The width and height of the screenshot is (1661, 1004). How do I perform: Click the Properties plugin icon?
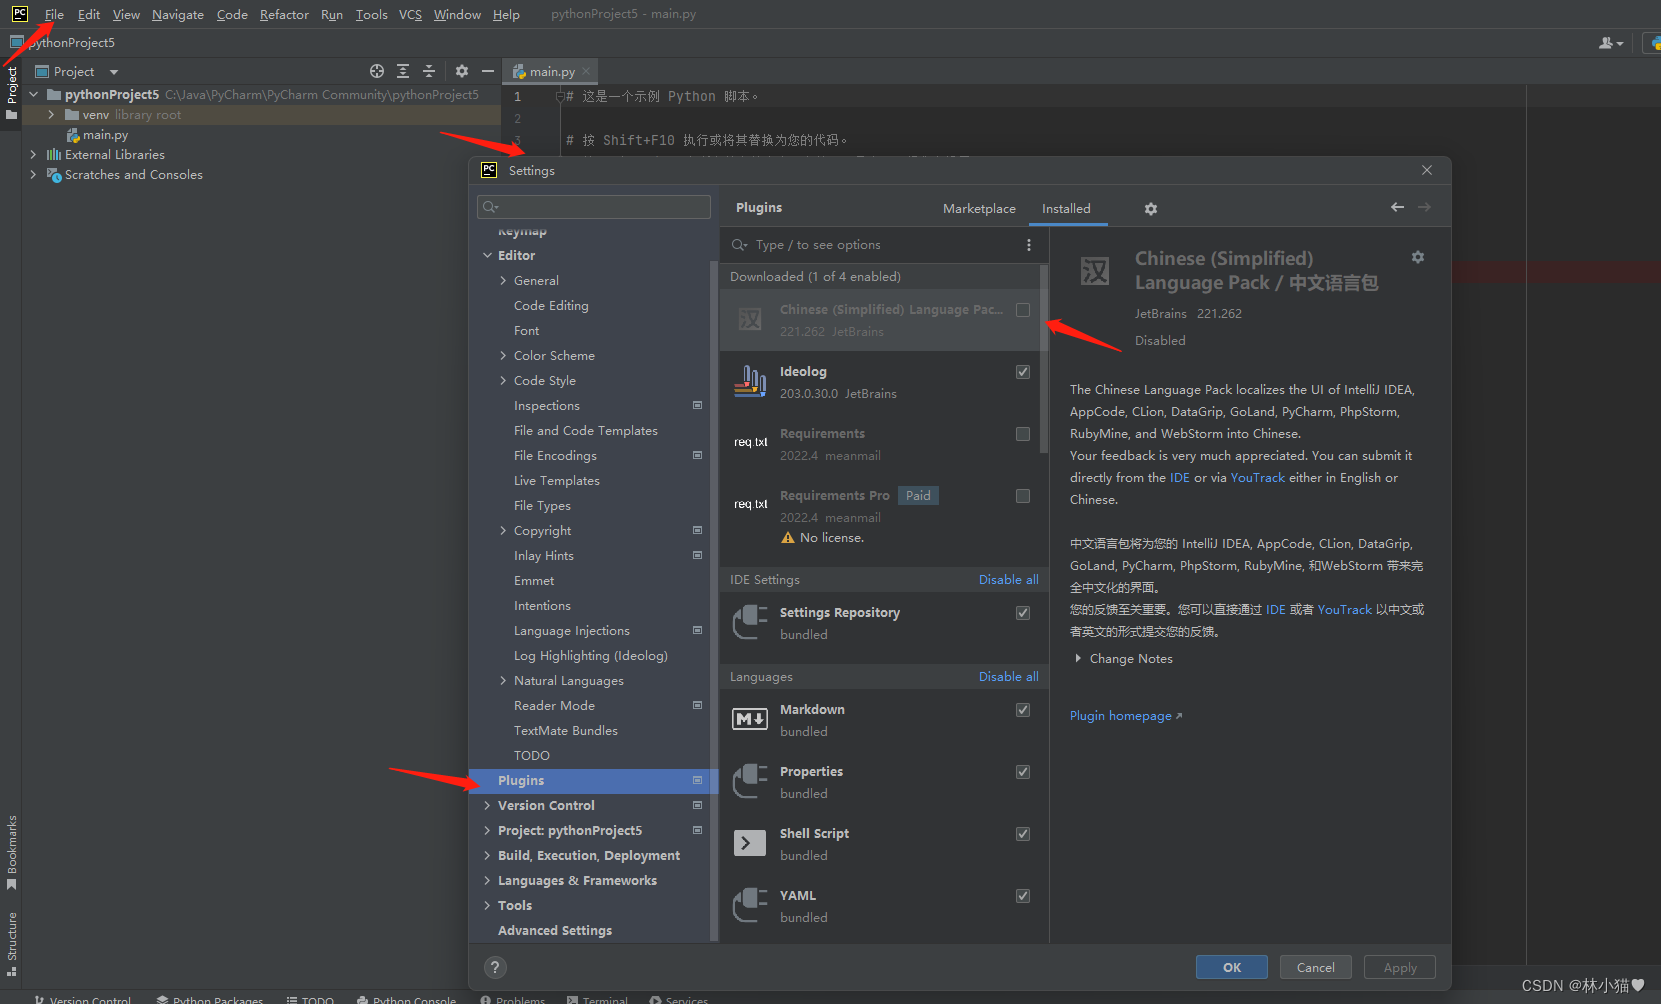(x=750, y=781)
